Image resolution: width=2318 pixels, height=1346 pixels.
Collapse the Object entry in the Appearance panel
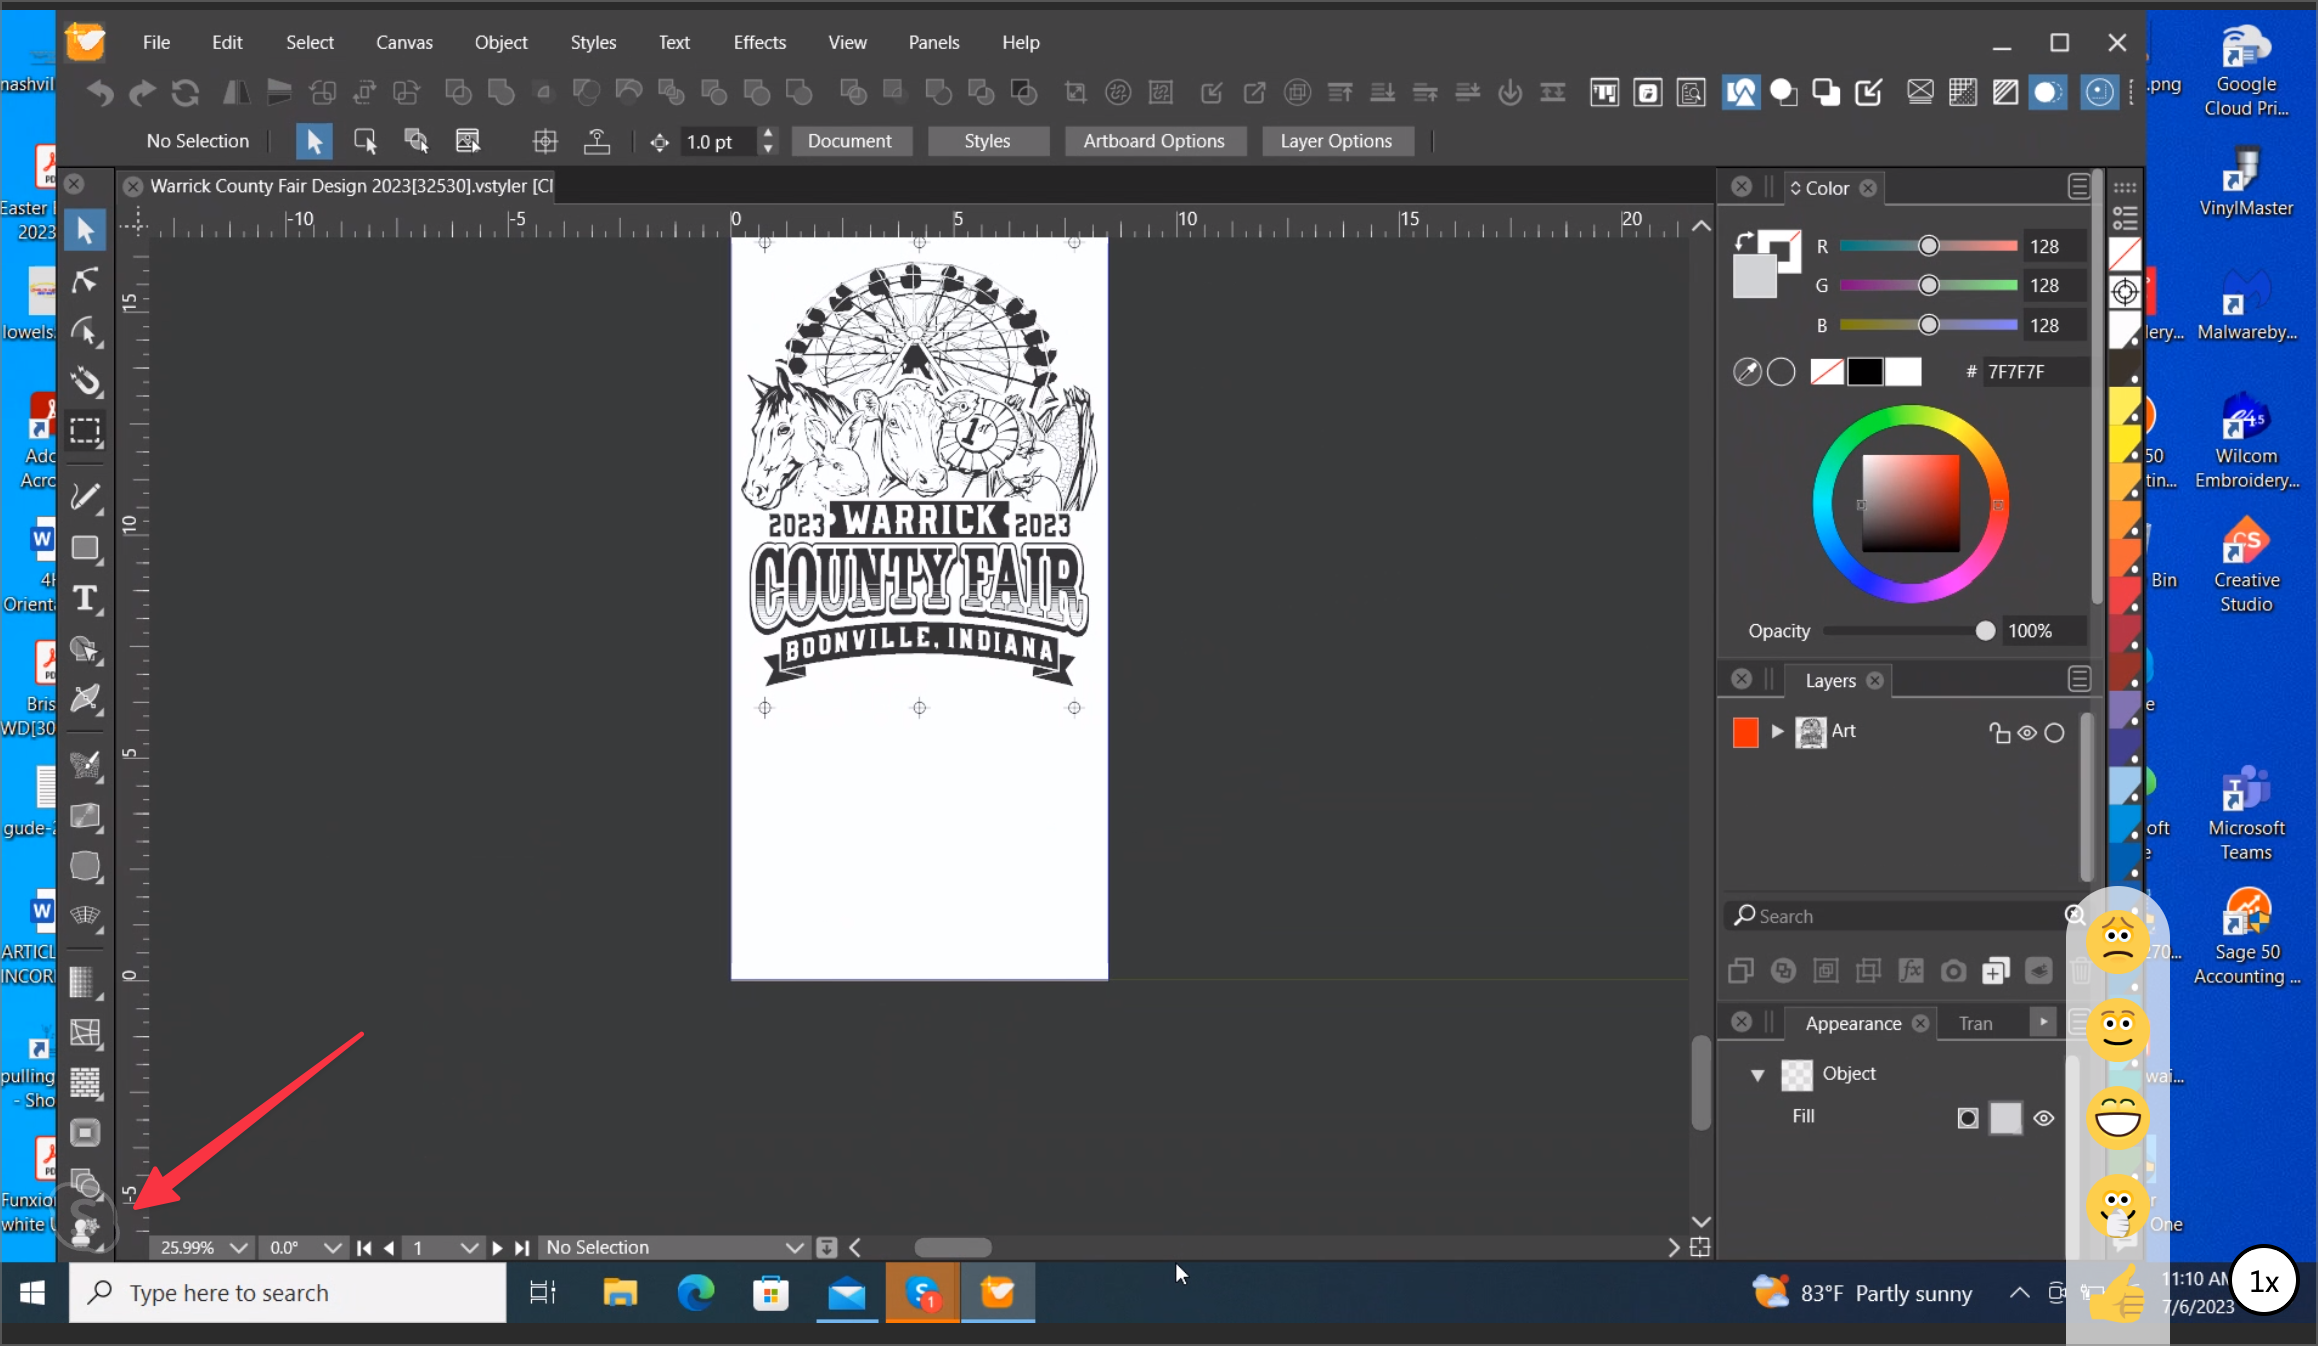tap(1757, 1074)
